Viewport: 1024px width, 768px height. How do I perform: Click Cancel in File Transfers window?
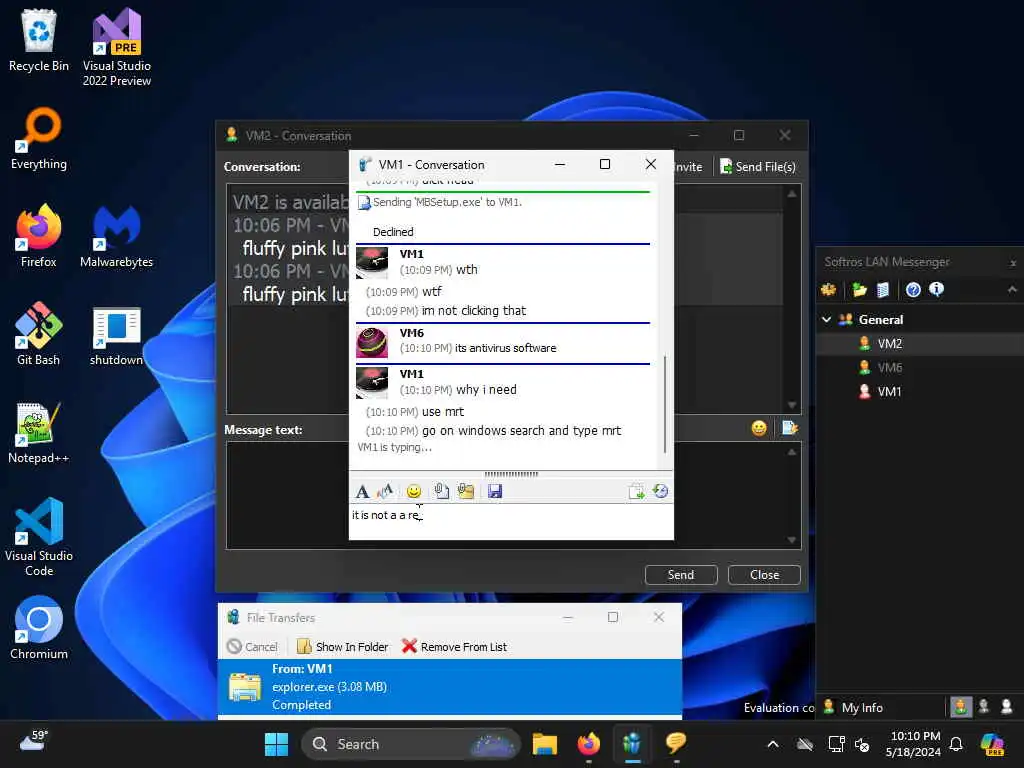pos(253,647)
